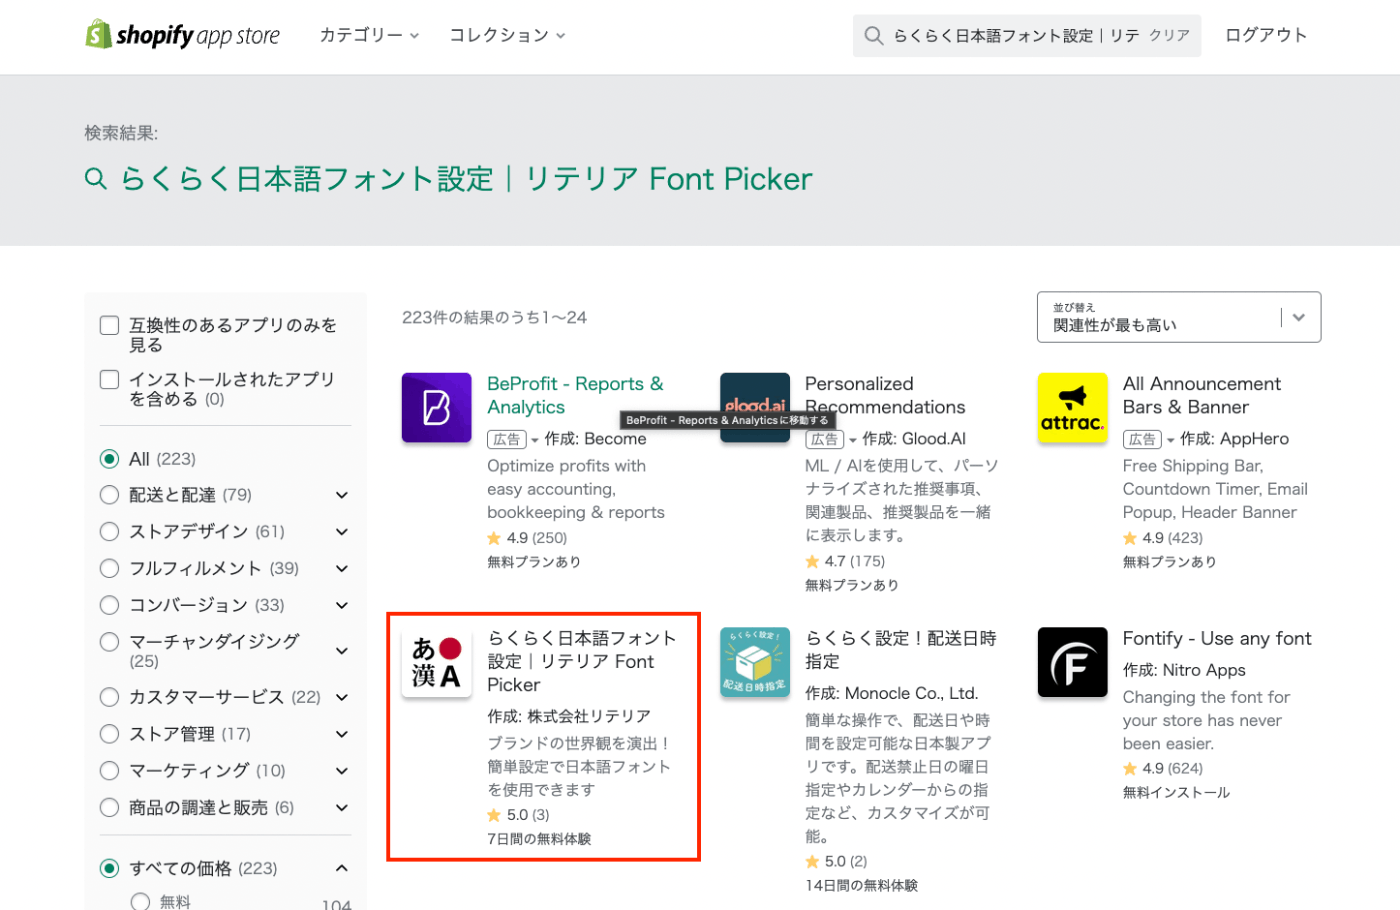Select すべての価格 (223) radio option
This screenshot has width=1400, height=910.
point(110,868)
